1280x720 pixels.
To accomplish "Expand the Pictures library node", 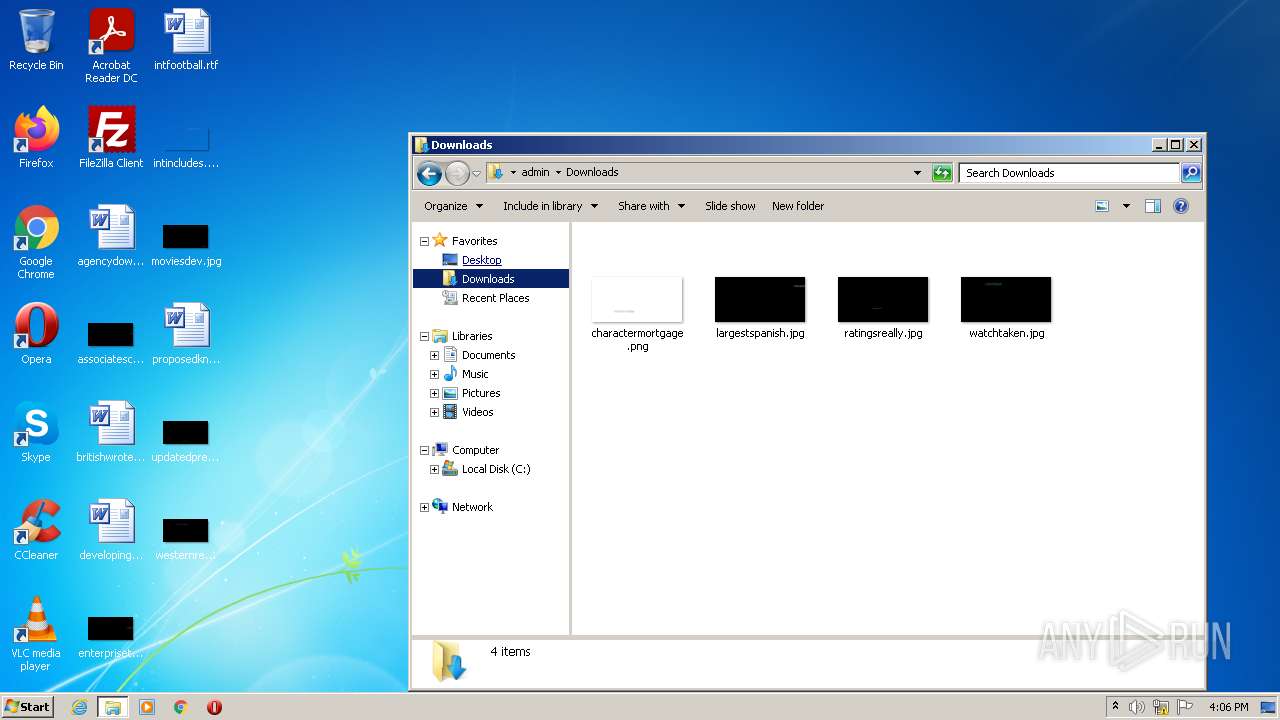I will (434, 393).
